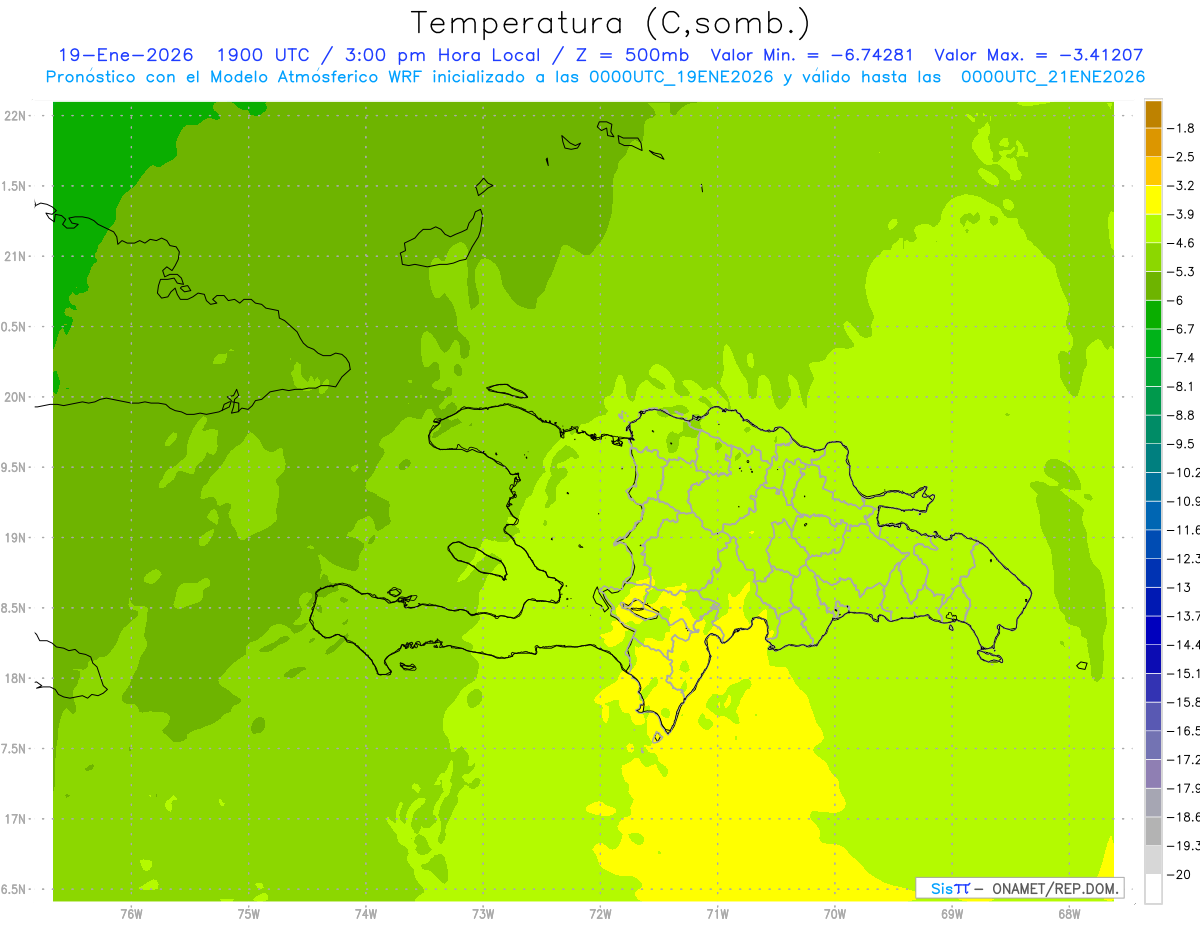This screenshot has height=927, width=1200.
Task: Click the '75W' longitude label
Action: pyautogui.click(x=248, y=913)
